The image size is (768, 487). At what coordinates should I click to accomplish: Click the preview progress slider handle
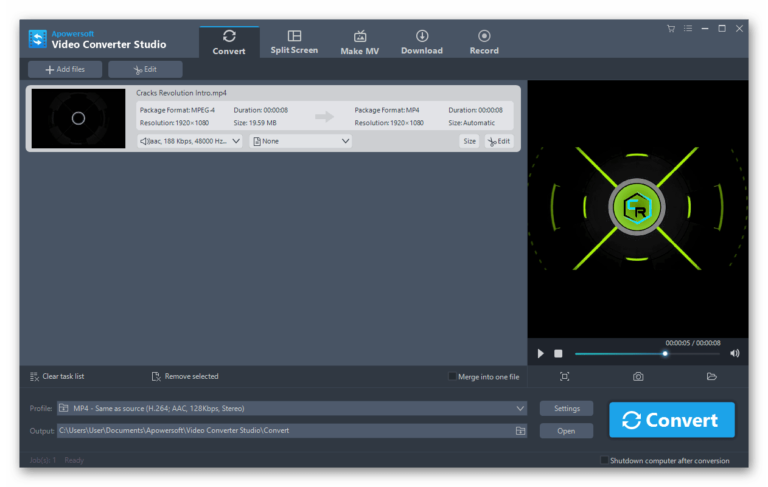665,353
